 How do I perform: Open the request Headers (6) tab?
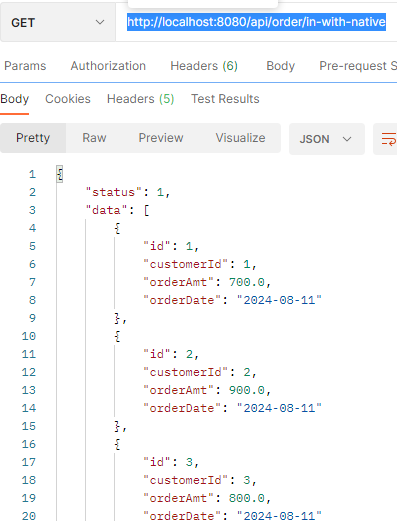coord(204,66)
